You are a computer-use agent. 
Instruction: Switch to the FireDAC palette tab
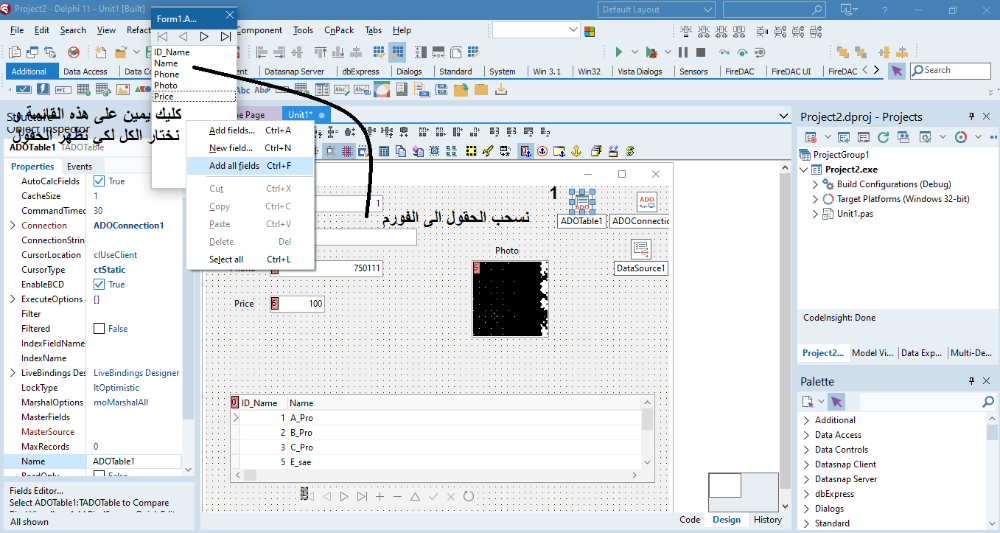pos(739,71)
